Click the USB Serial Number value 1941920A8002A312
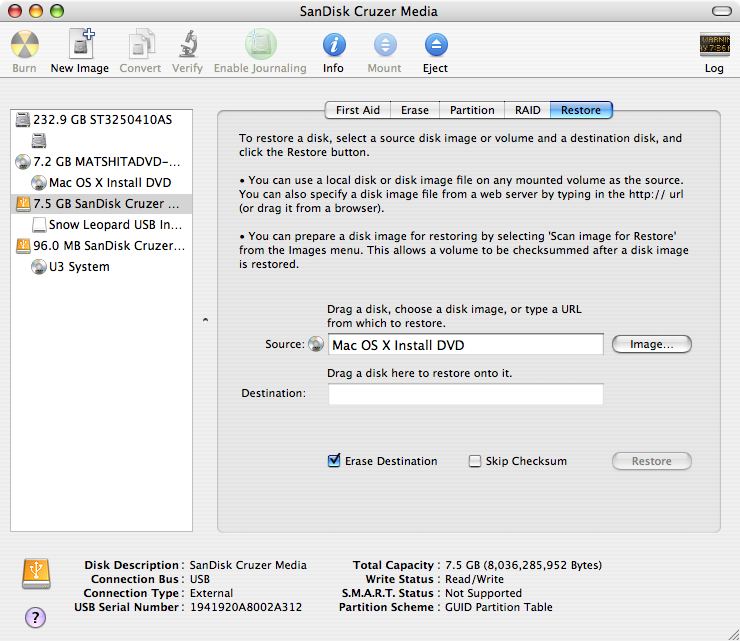 246,607
